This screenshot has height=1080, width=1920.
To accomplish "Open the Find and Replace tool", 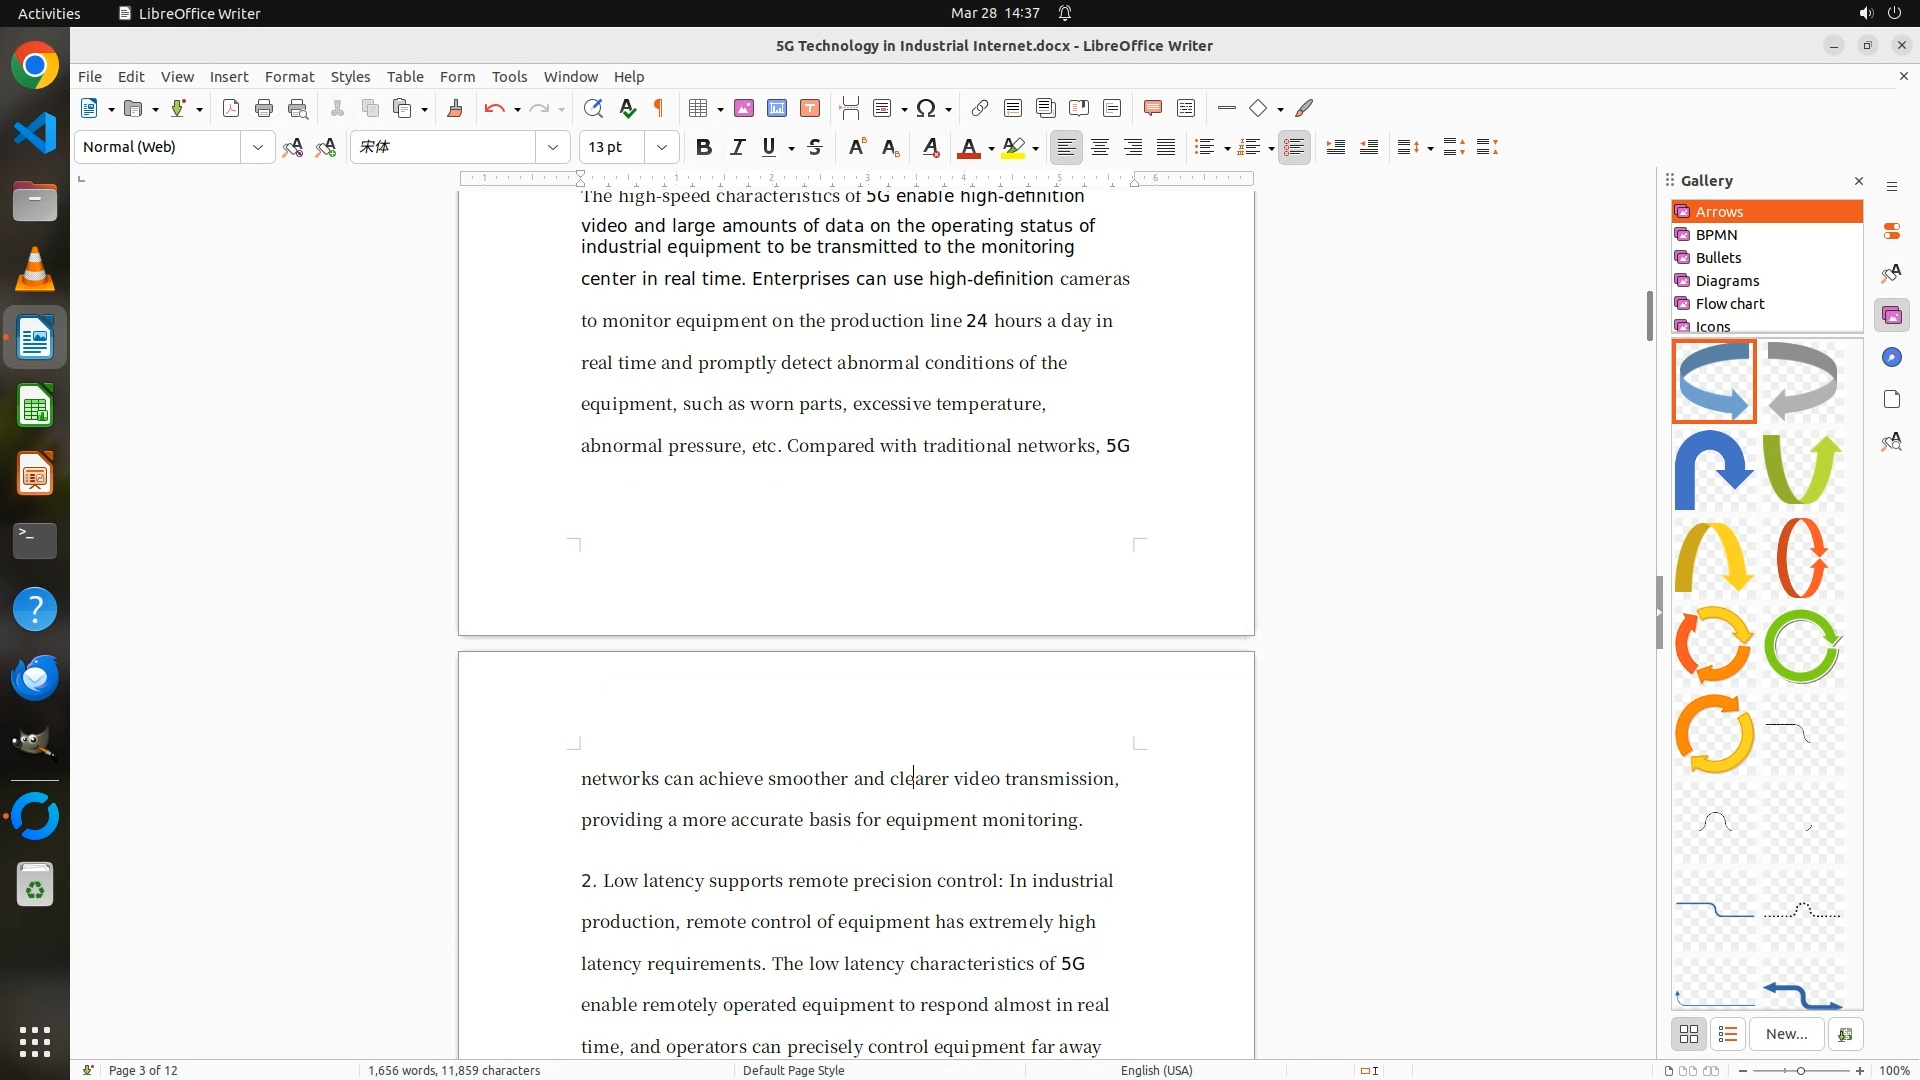I will pyautogui.click(x=593, y=108).
